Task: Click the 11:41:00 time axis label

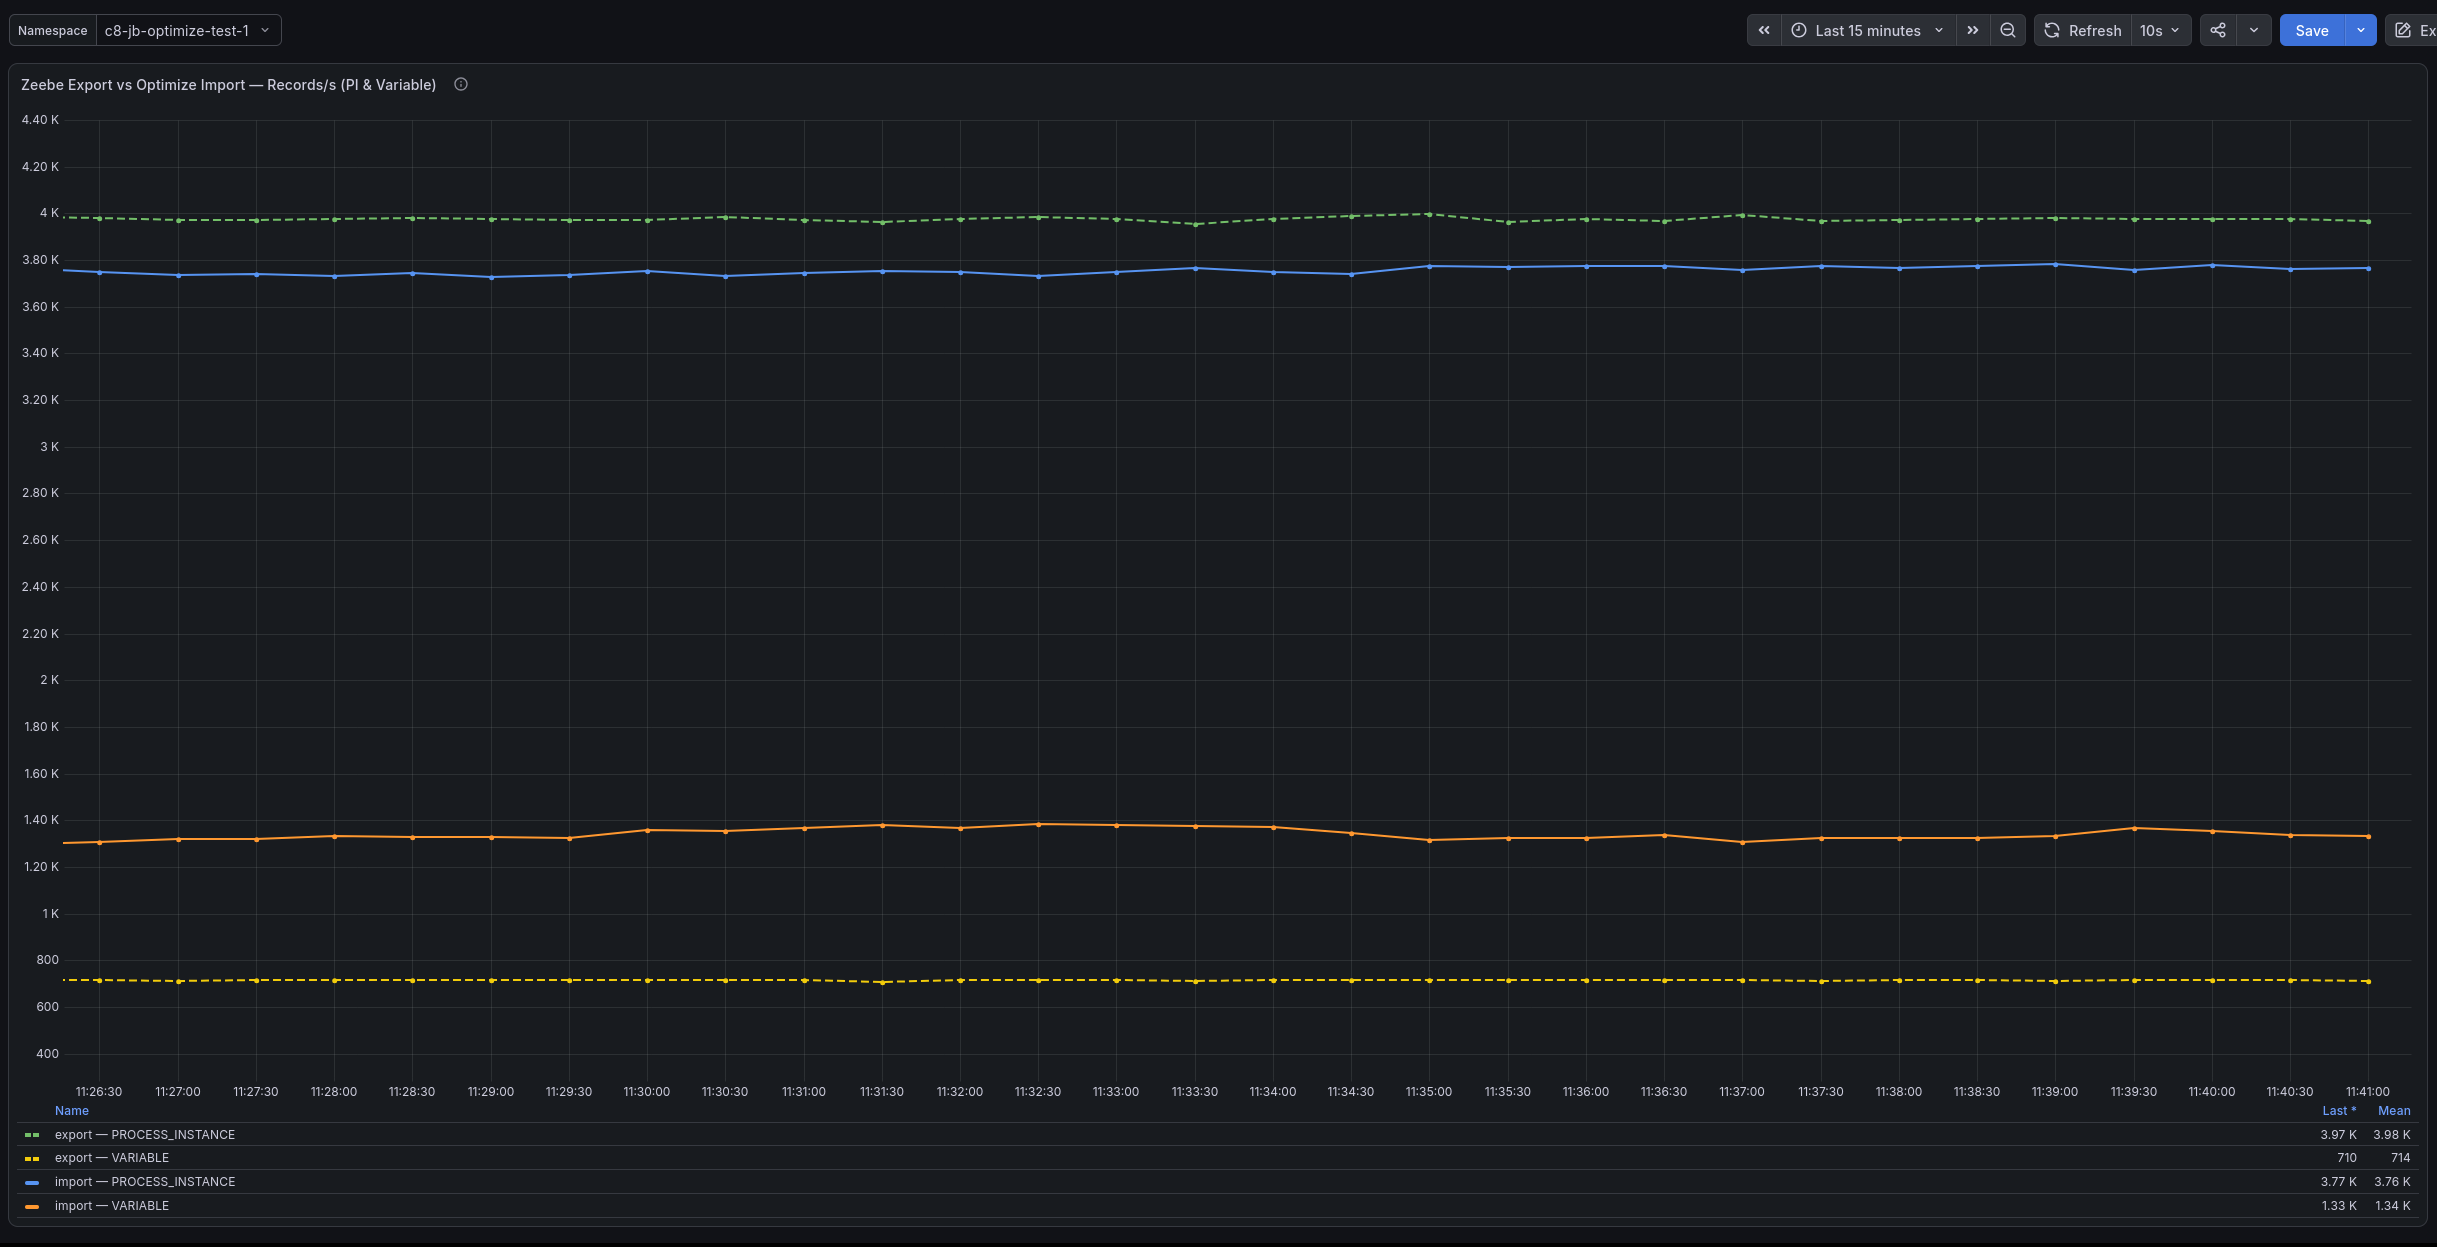Action: tap(2367, 1091)
